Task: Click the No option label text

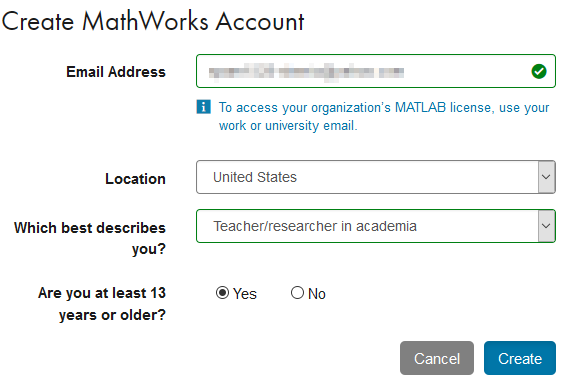Action: (317, 294)
